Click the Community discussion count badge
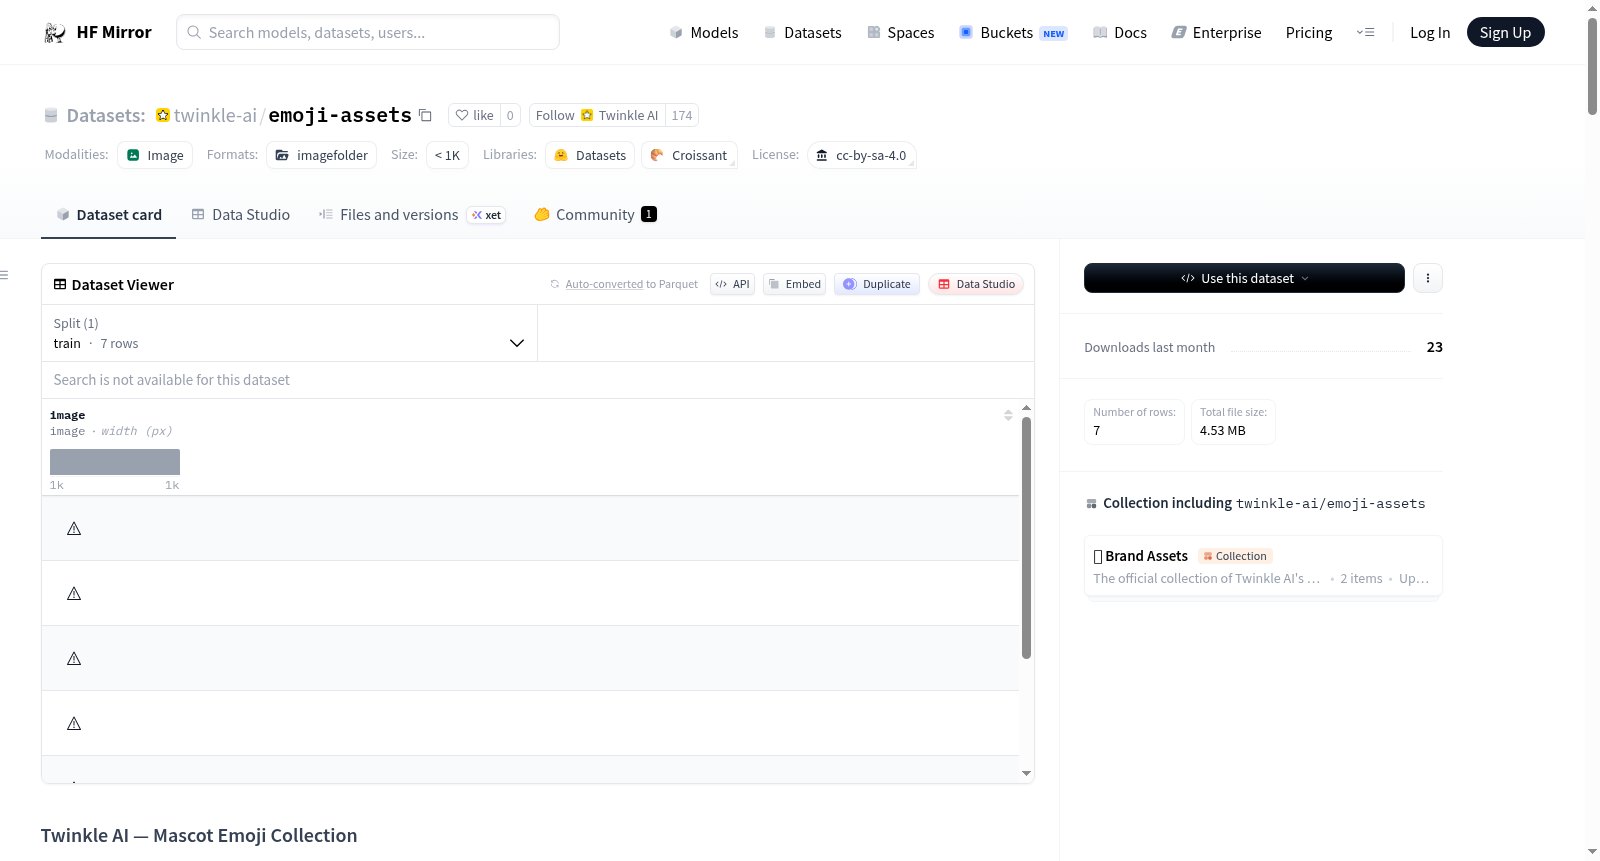The image size is (1600, 861). (x=649, y=214)
